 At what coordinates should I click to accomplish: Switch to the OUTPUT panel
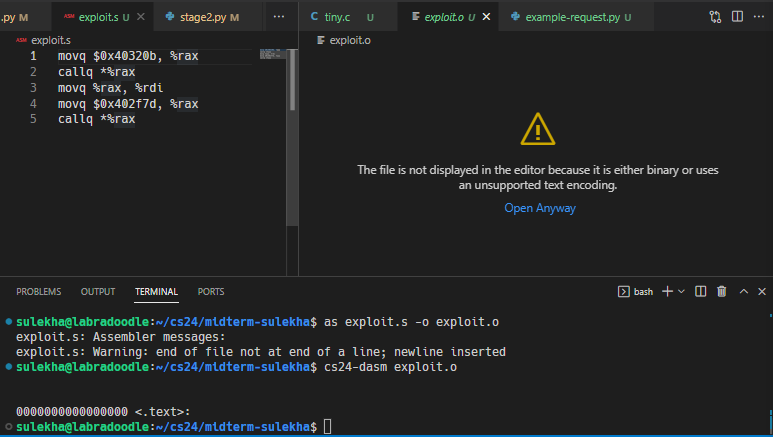point(98,291)
